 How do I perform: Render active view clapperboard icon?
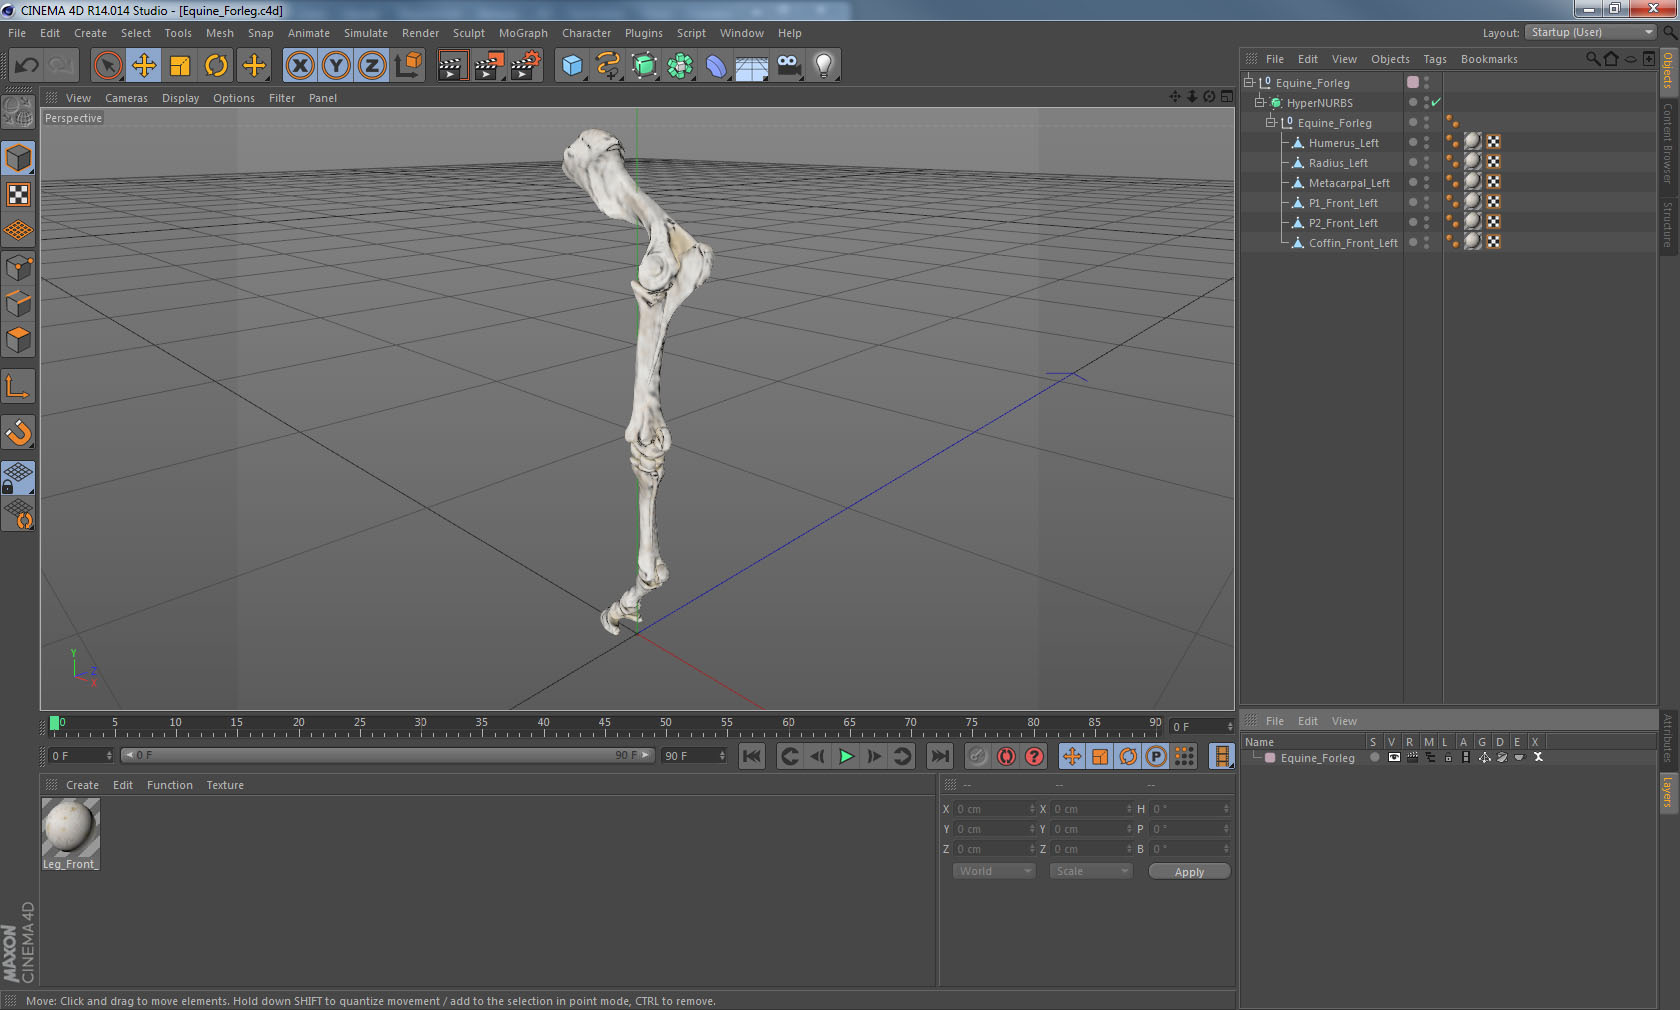point(452,66)
